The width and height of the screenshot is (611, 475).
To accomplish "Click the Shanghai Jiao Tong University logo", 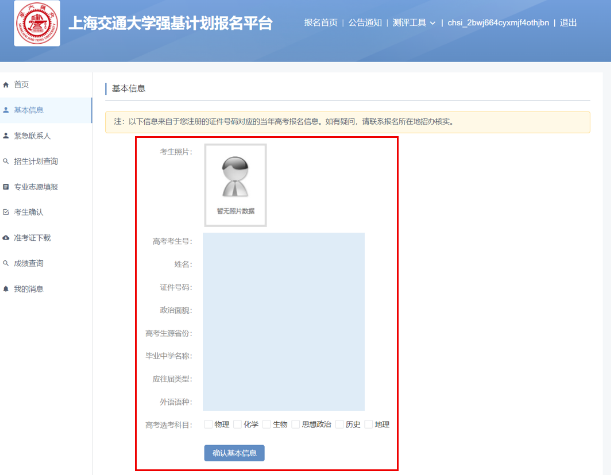I will click(37, 23).
